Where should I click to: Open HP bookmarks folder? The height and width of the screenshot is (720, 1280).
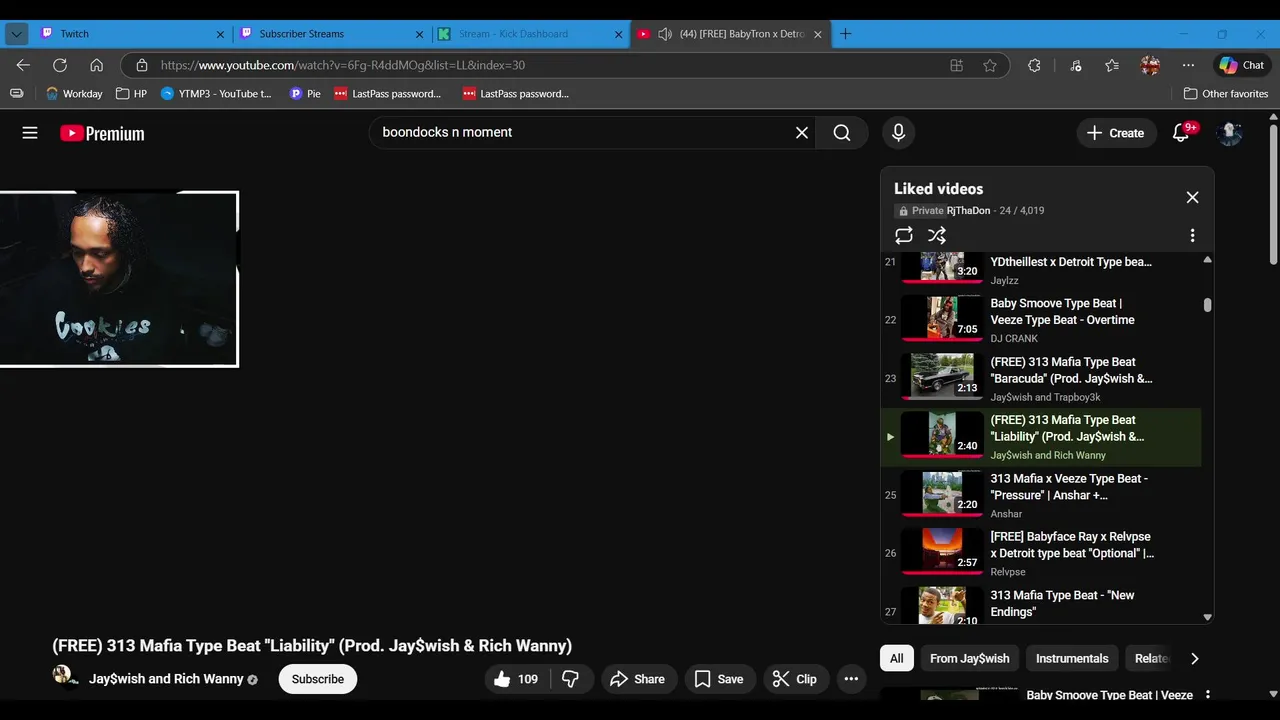pos(131,93)
